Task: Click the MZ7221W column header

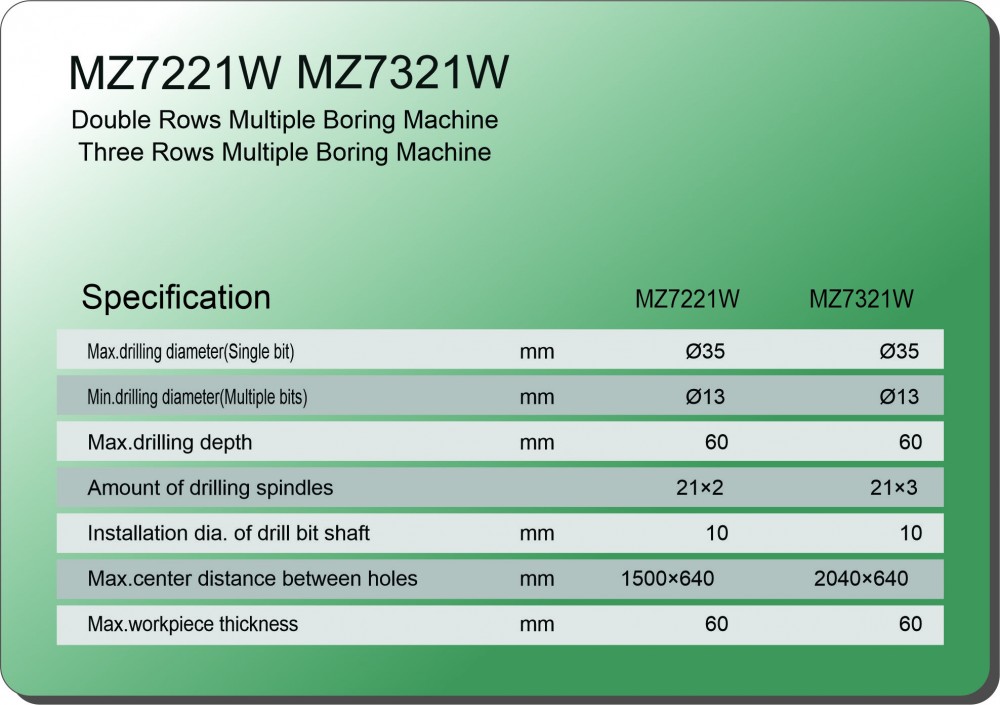Action: (x=688, y=300)
